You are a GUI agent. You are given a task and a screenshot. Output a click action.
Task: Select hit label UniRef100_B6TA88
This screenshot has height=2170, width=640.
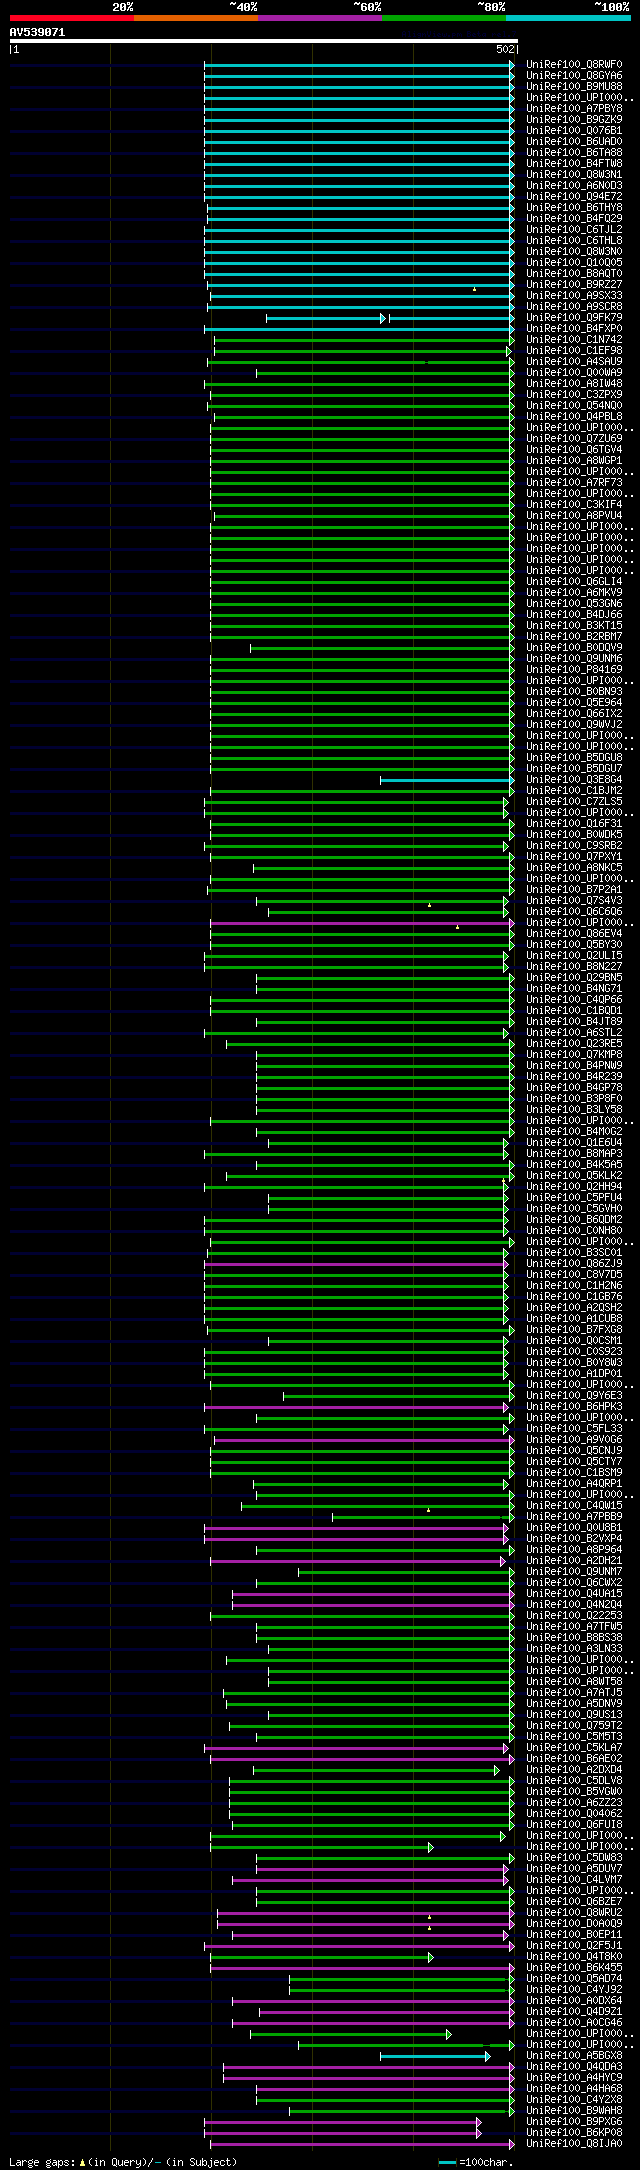[574, 153]
